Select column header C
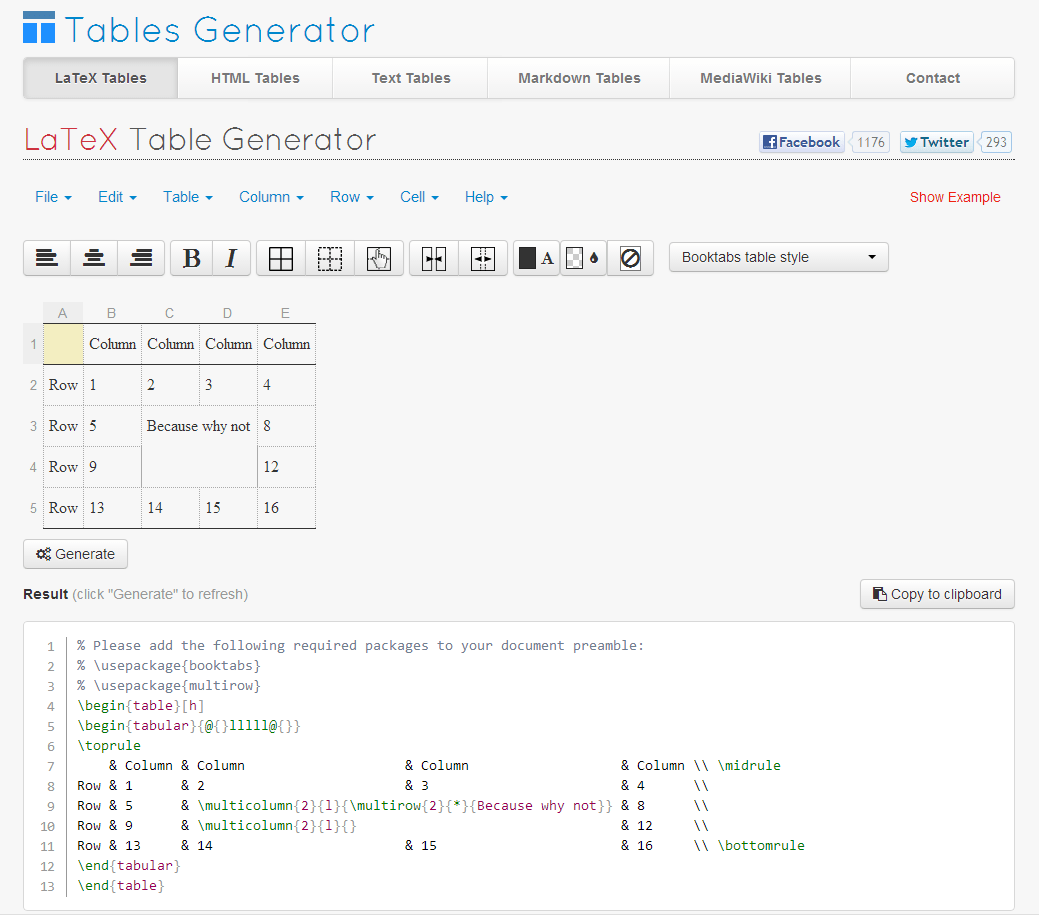The height and width of the screenshot is (915, 1039). pyautogui.click(x=170, y=313)
